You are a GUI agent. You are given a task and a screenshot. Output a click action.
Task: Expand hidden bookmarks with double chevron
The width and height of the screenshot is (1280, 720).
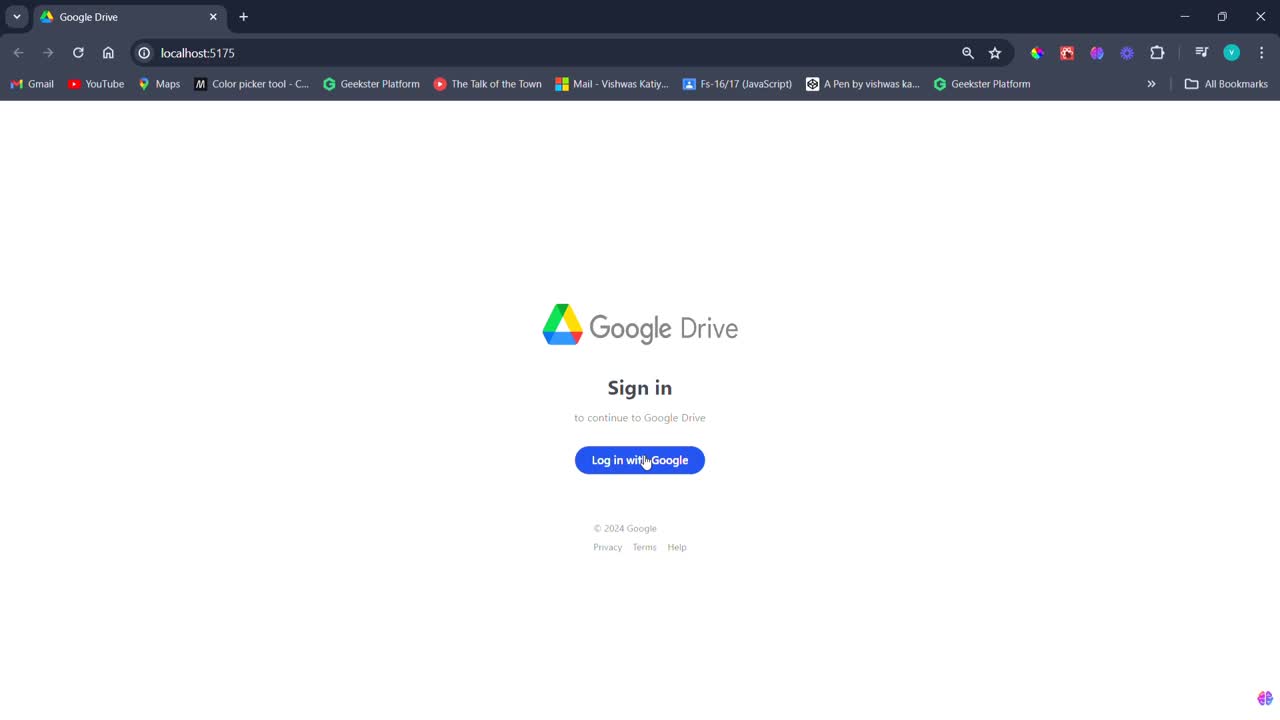pyautogui.click(x=1151, y=84)
